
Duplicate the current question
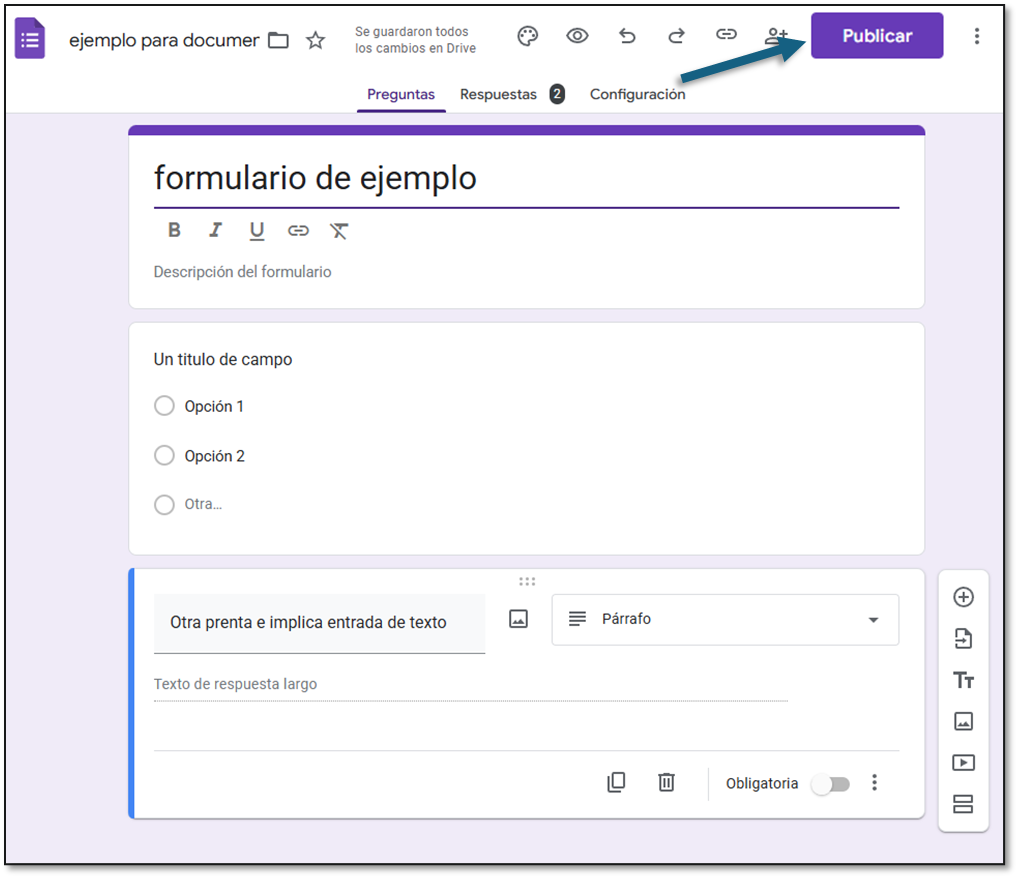pyautogui.click(x=616, y=783)
